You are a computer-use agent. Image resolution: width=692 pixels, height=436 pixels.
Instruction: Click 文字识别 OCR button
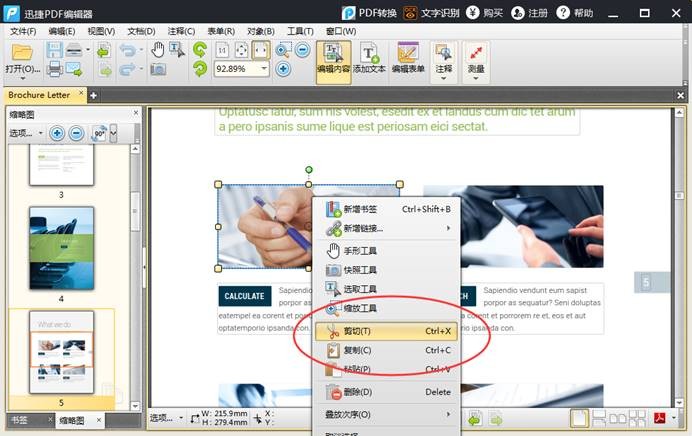pyautogui.click(x=431, y=13)
